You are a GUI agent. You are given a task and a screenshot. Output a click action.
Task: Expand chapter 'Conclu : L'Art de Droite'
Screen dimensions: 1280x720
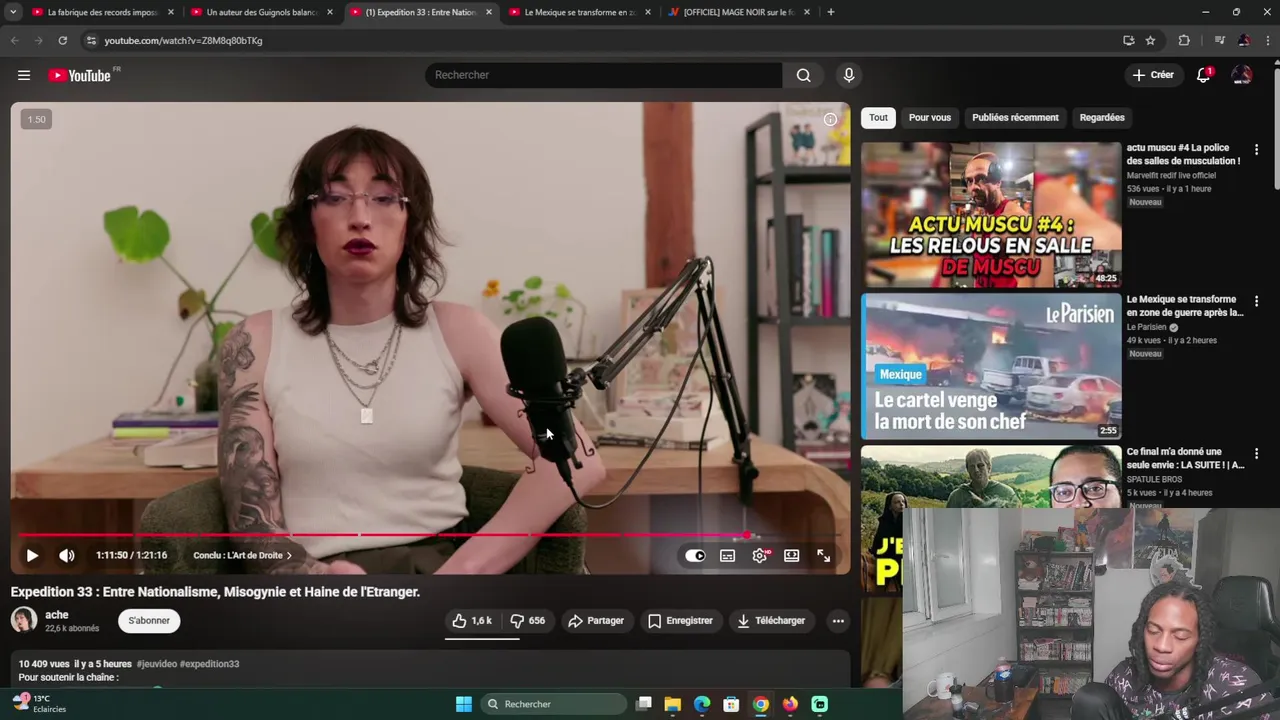243,555
